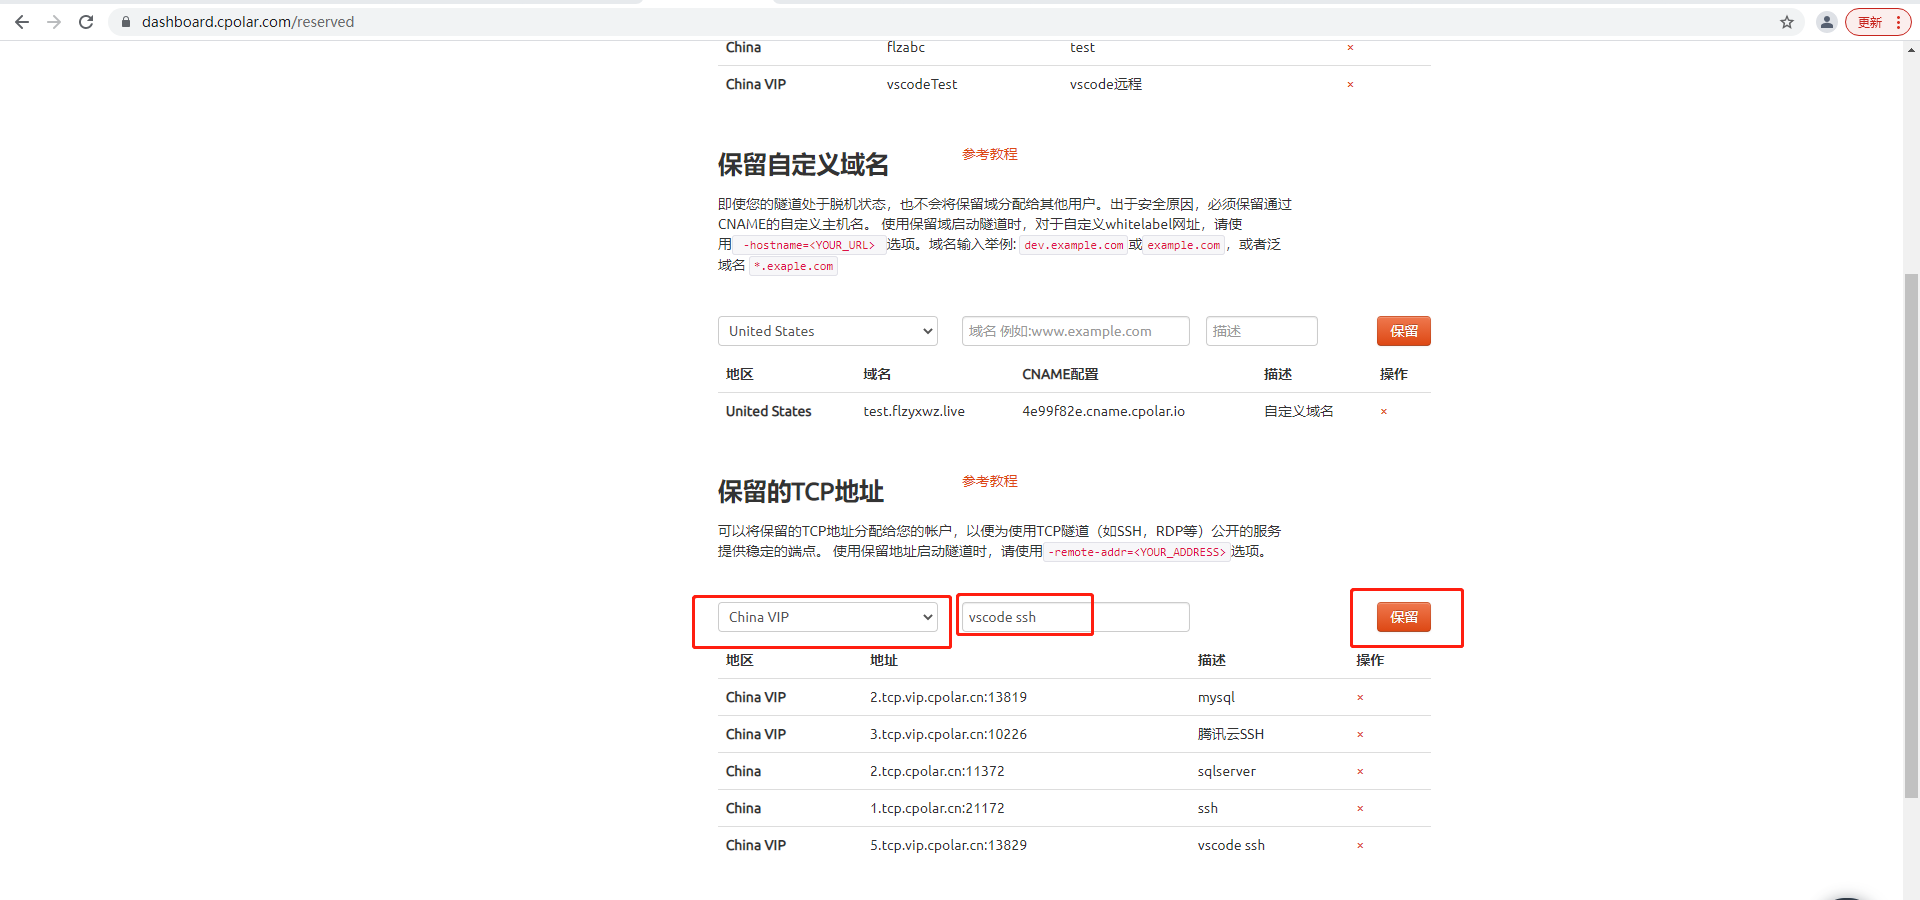Click 保留 button for custom domain
Image resolution: width=1920 pixels, height=900 pixels.
[x=1404, y=331]
